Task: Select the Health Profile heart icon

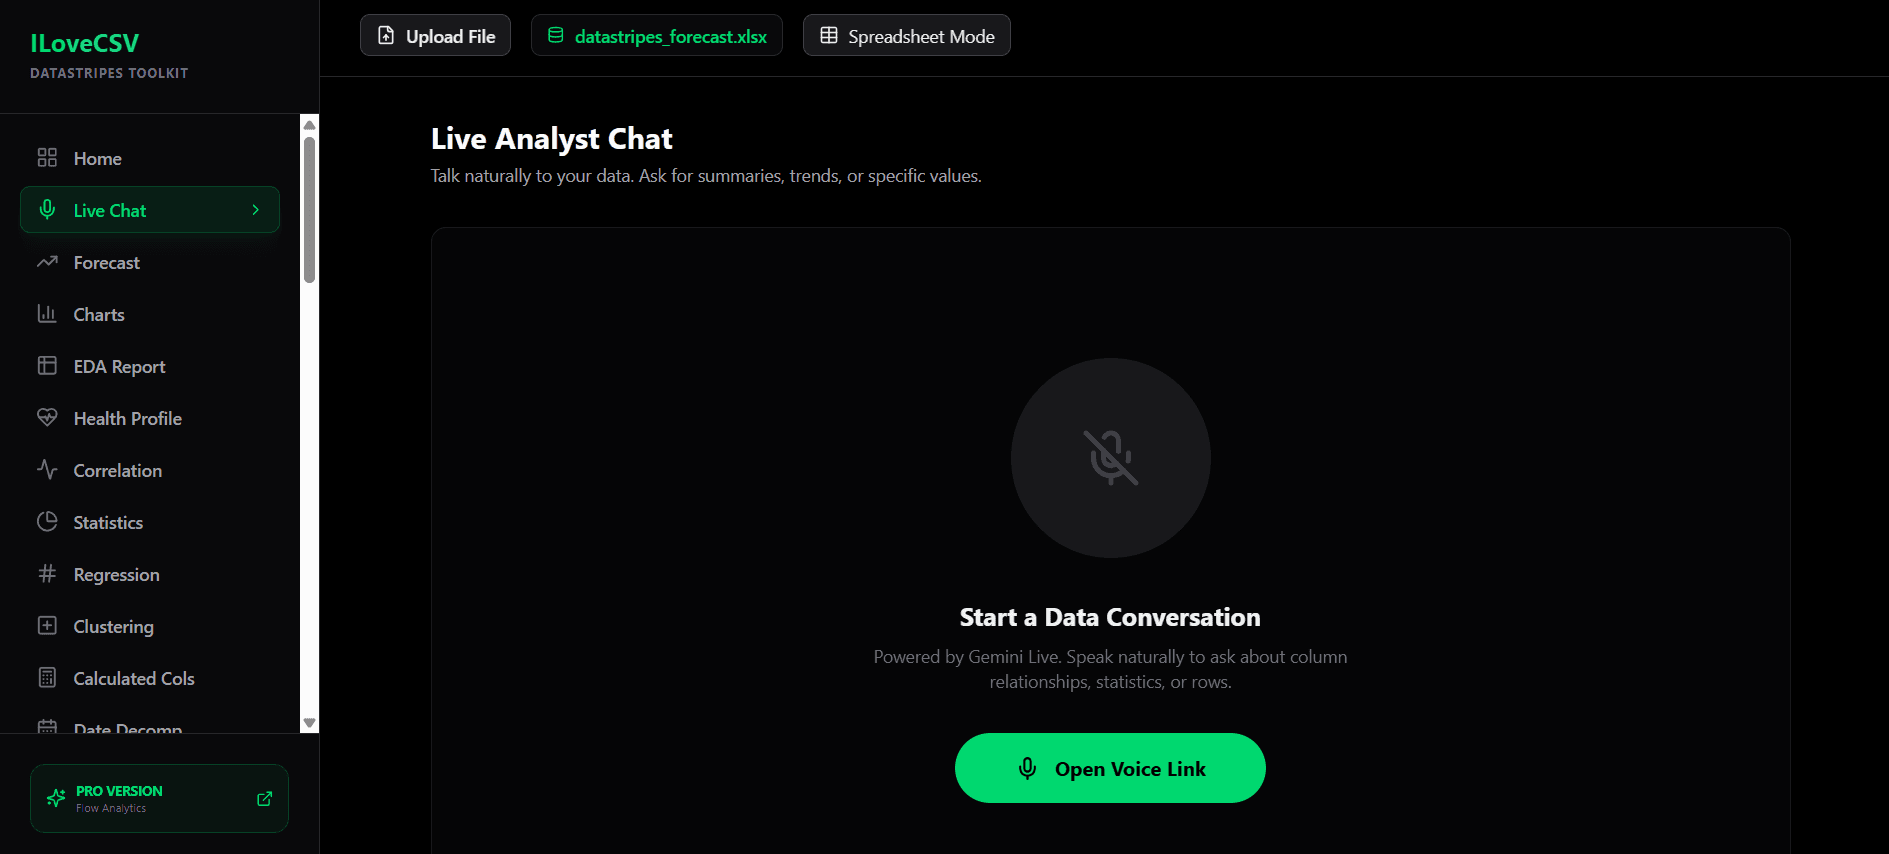Action: (47, 417)
